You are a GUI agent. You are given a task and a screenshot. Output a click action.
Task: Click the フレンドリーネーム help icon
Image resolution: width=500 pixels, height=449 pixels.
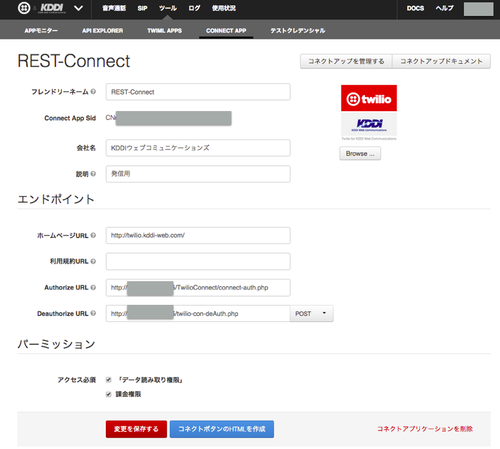(x=93, y=91)
